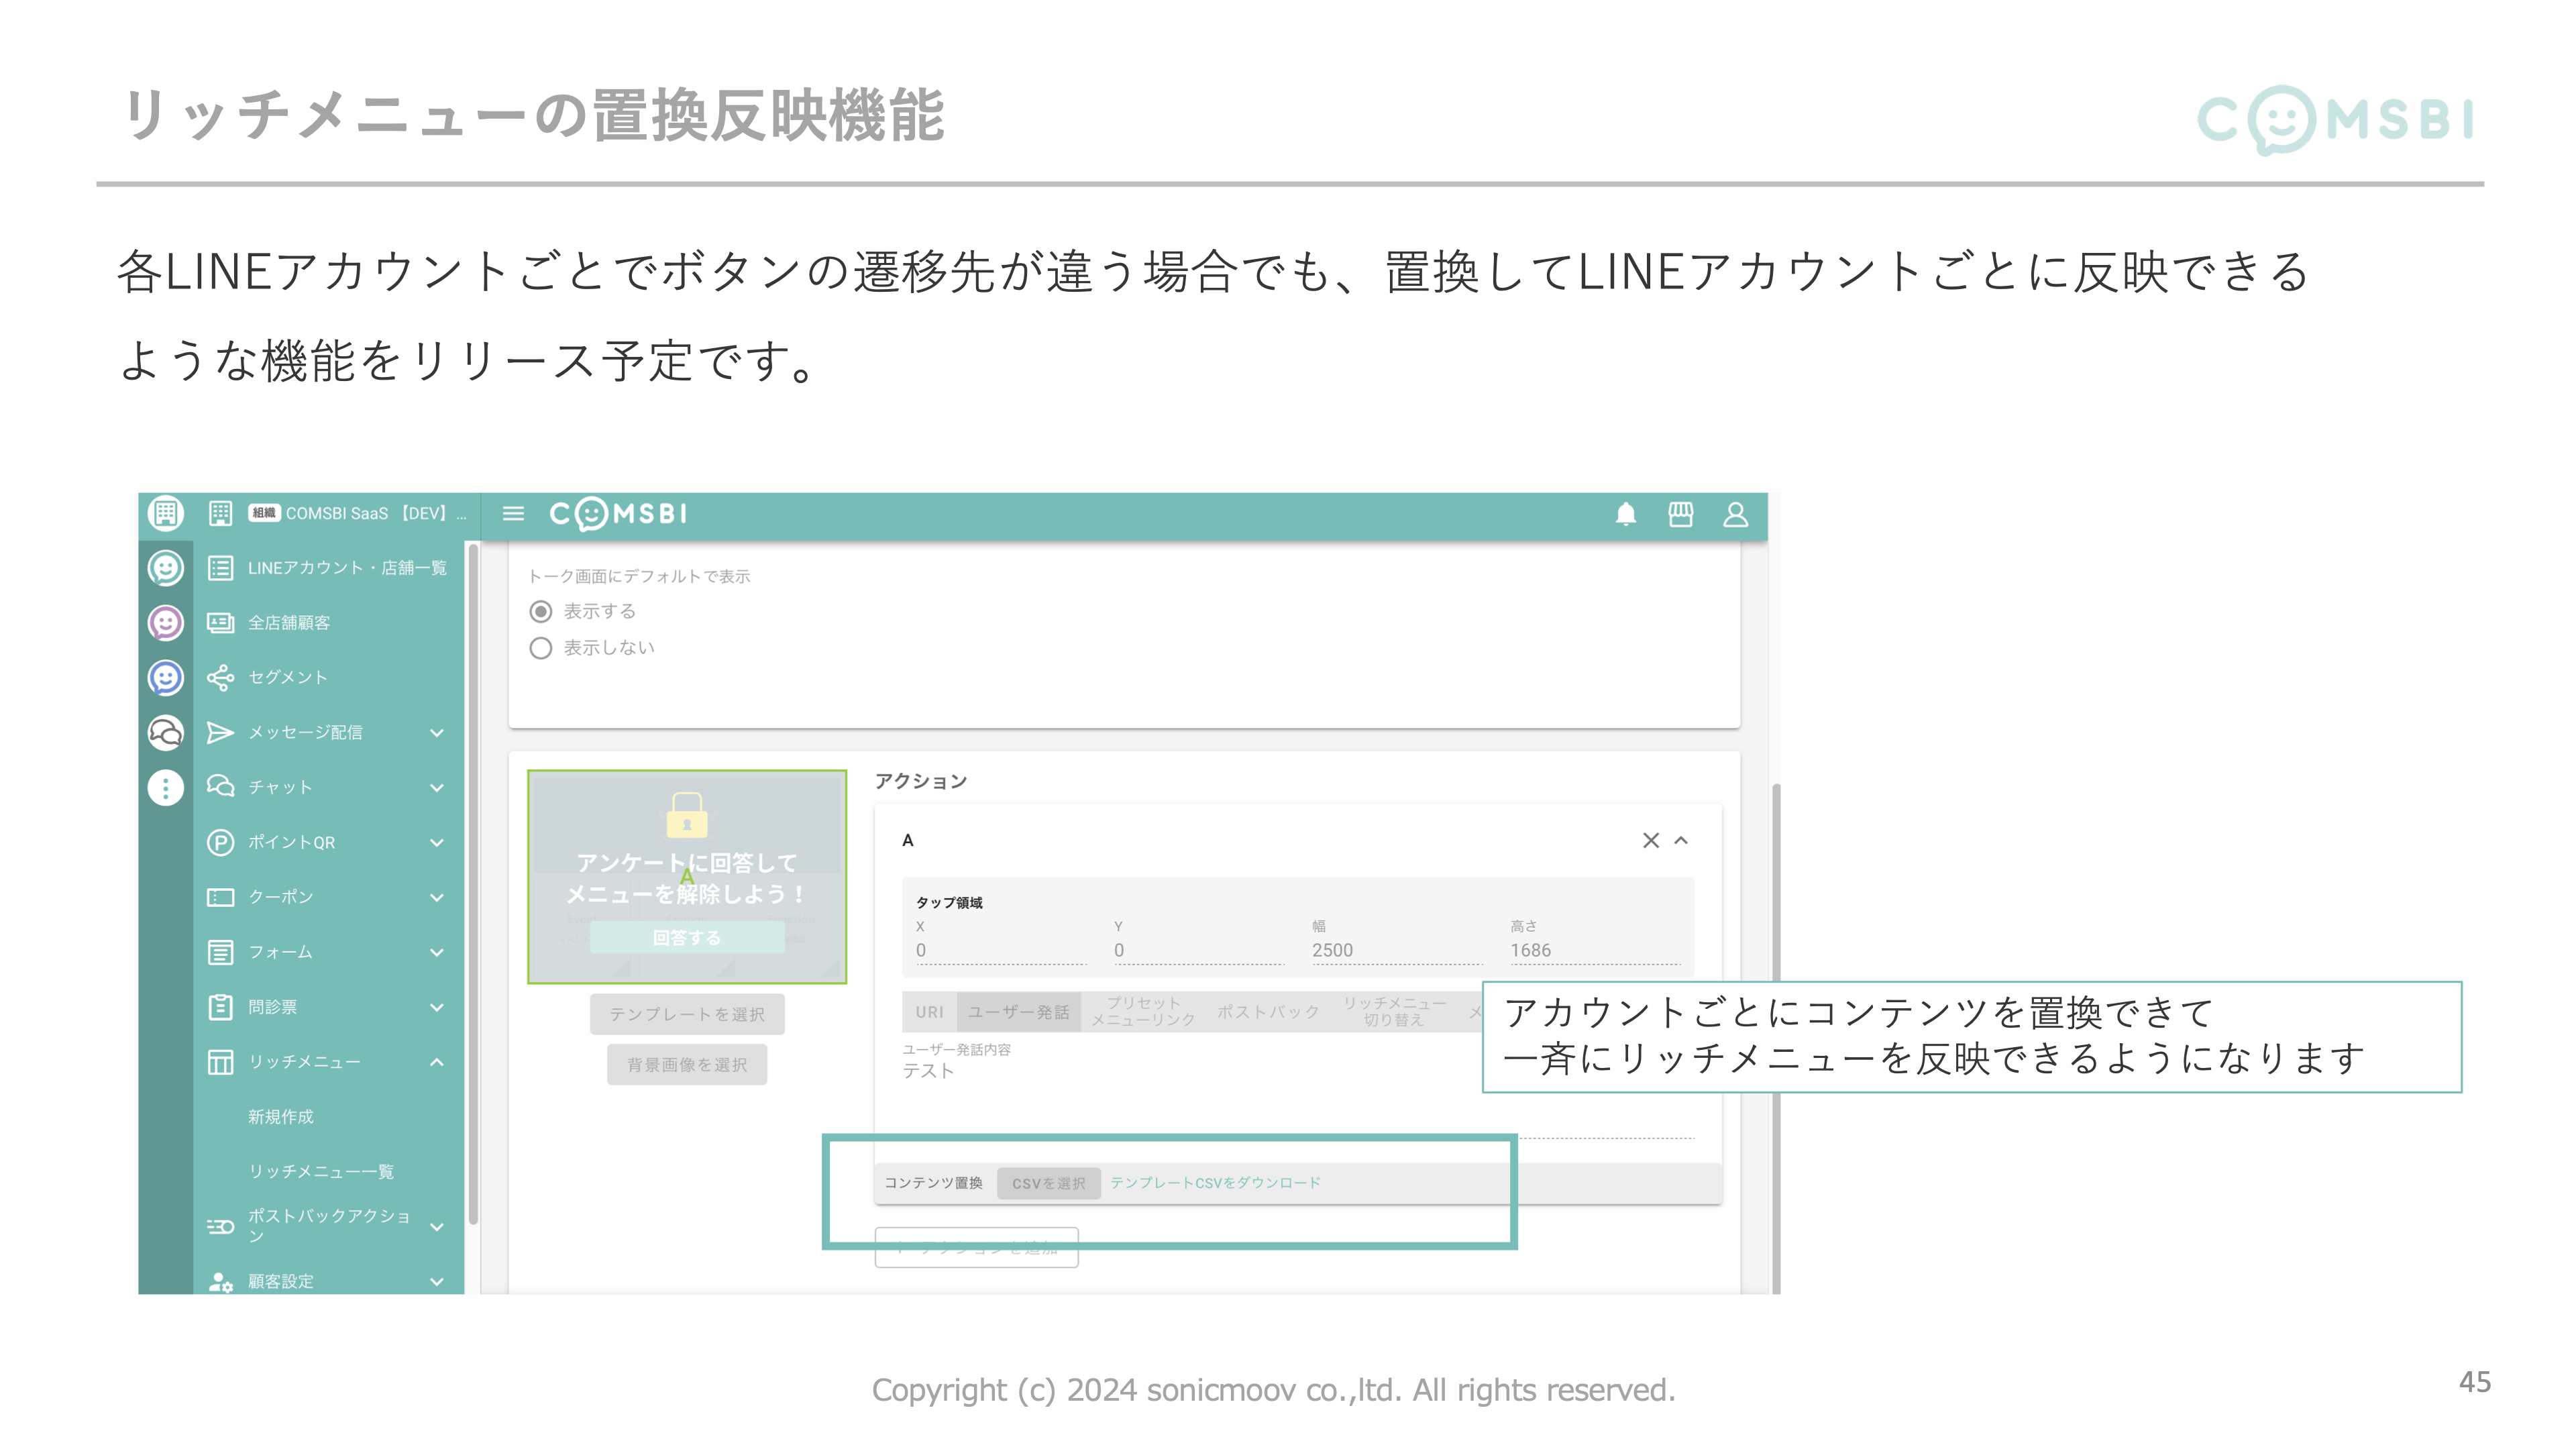Click the notification bell icon
The height and width of the screenshot is (1449, 2576).
point(1626,514)
